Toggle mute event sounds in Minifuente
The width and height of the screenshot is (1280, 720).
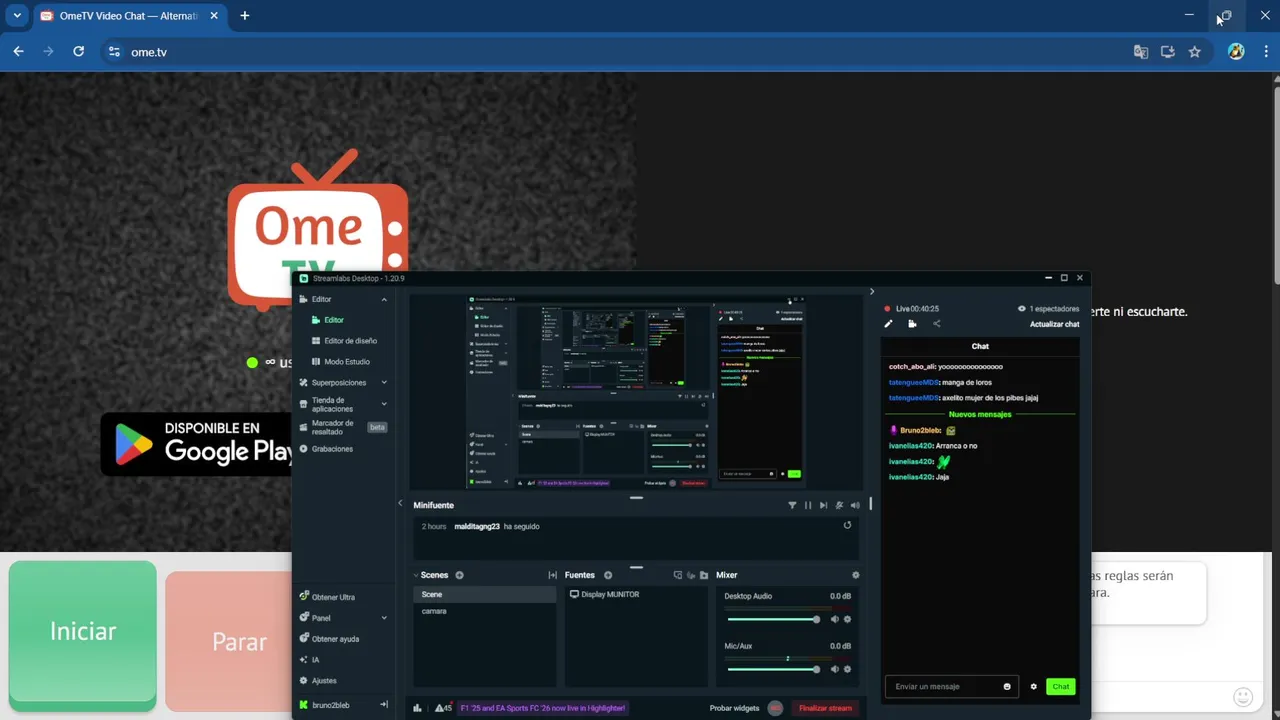839,505
